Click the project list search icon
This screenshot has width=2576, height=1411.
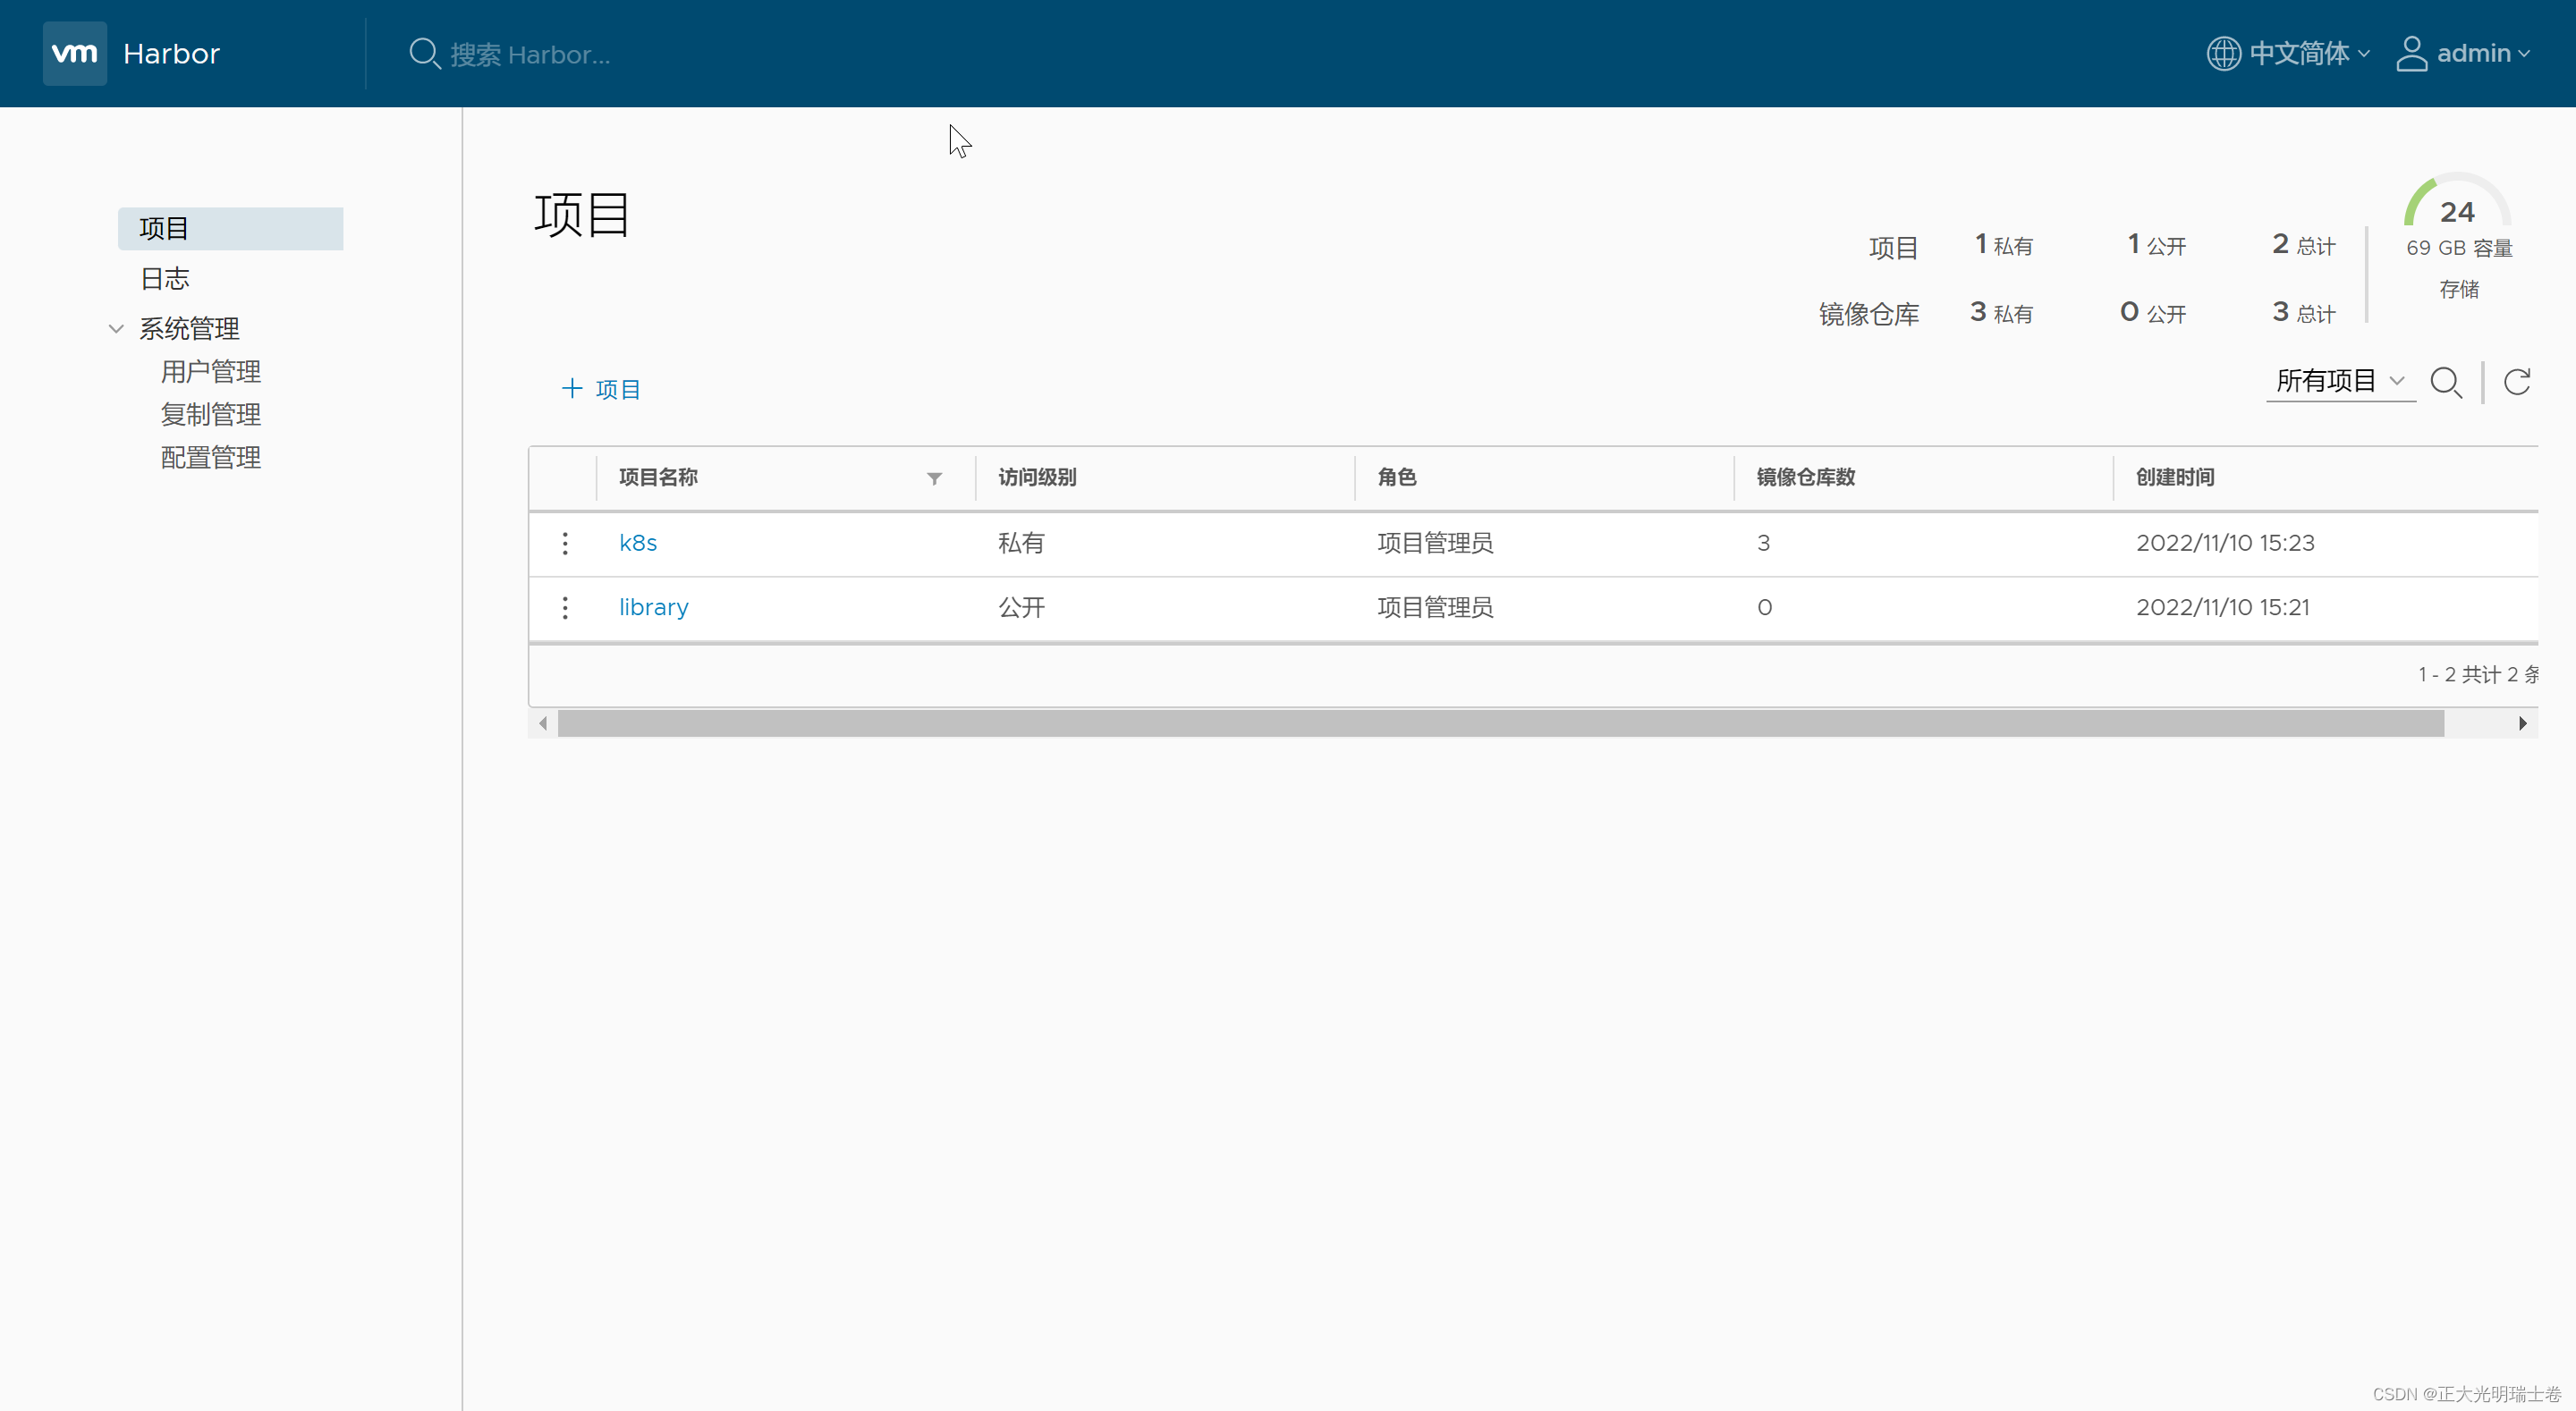click(x=2445, y=382)
